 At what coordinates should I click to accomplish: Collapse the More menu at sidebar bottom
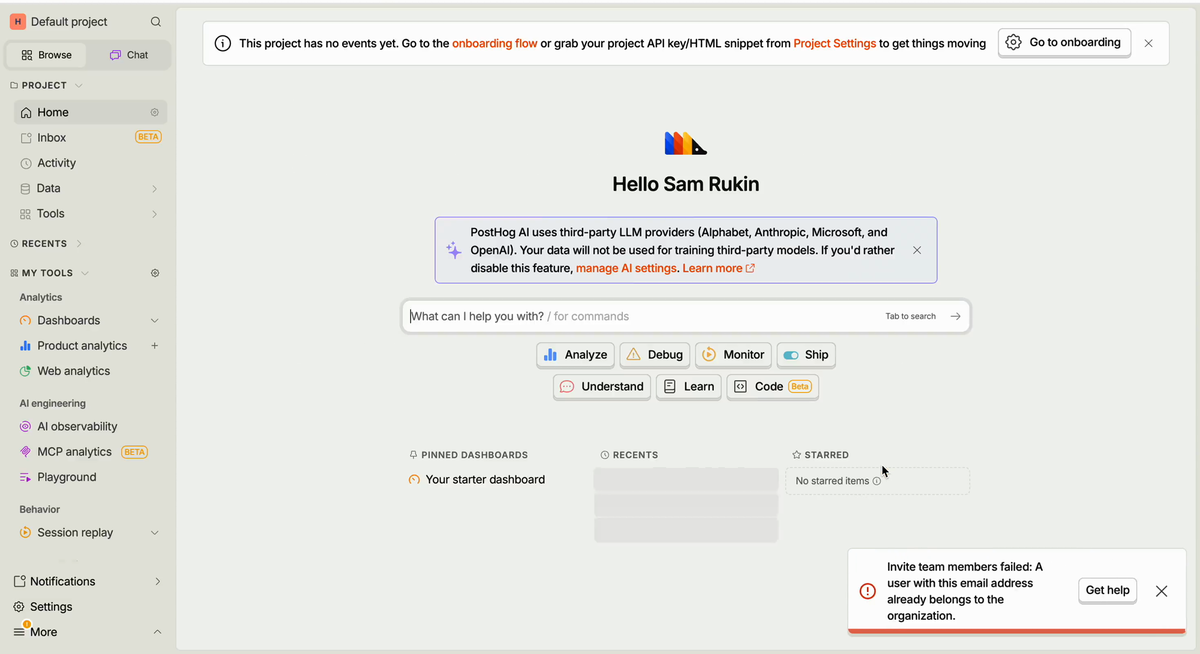(156, 632)
